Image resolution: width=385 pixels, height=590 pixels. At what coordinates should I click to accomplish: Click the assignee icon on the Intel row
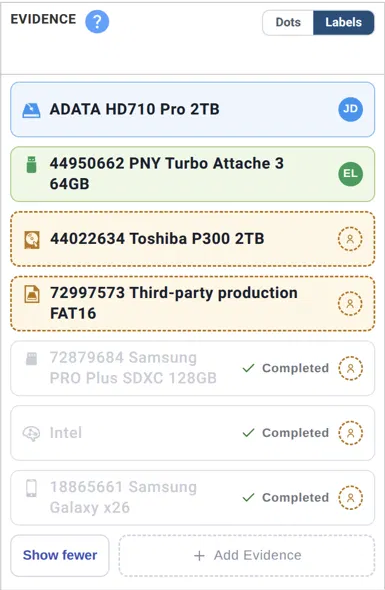(x=350, y=433)
